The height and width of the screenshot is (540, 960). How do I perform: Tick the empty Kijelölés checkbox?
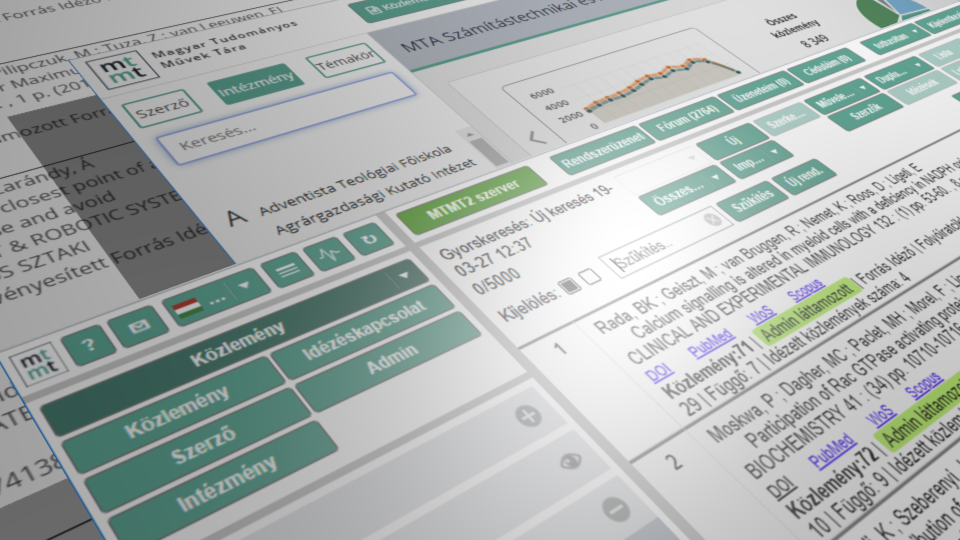click(590, 277)
